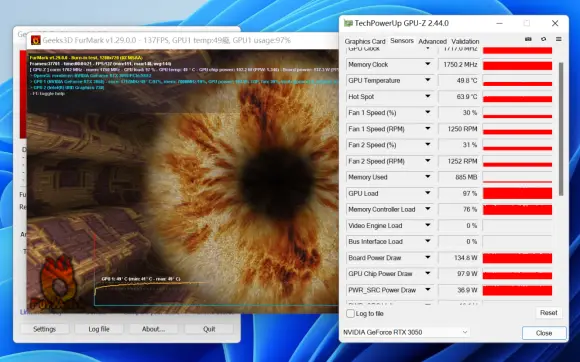The image size is (580, 362).
Task: Open the Hot Spot sensor dropdown
Action: coord(428,96)
